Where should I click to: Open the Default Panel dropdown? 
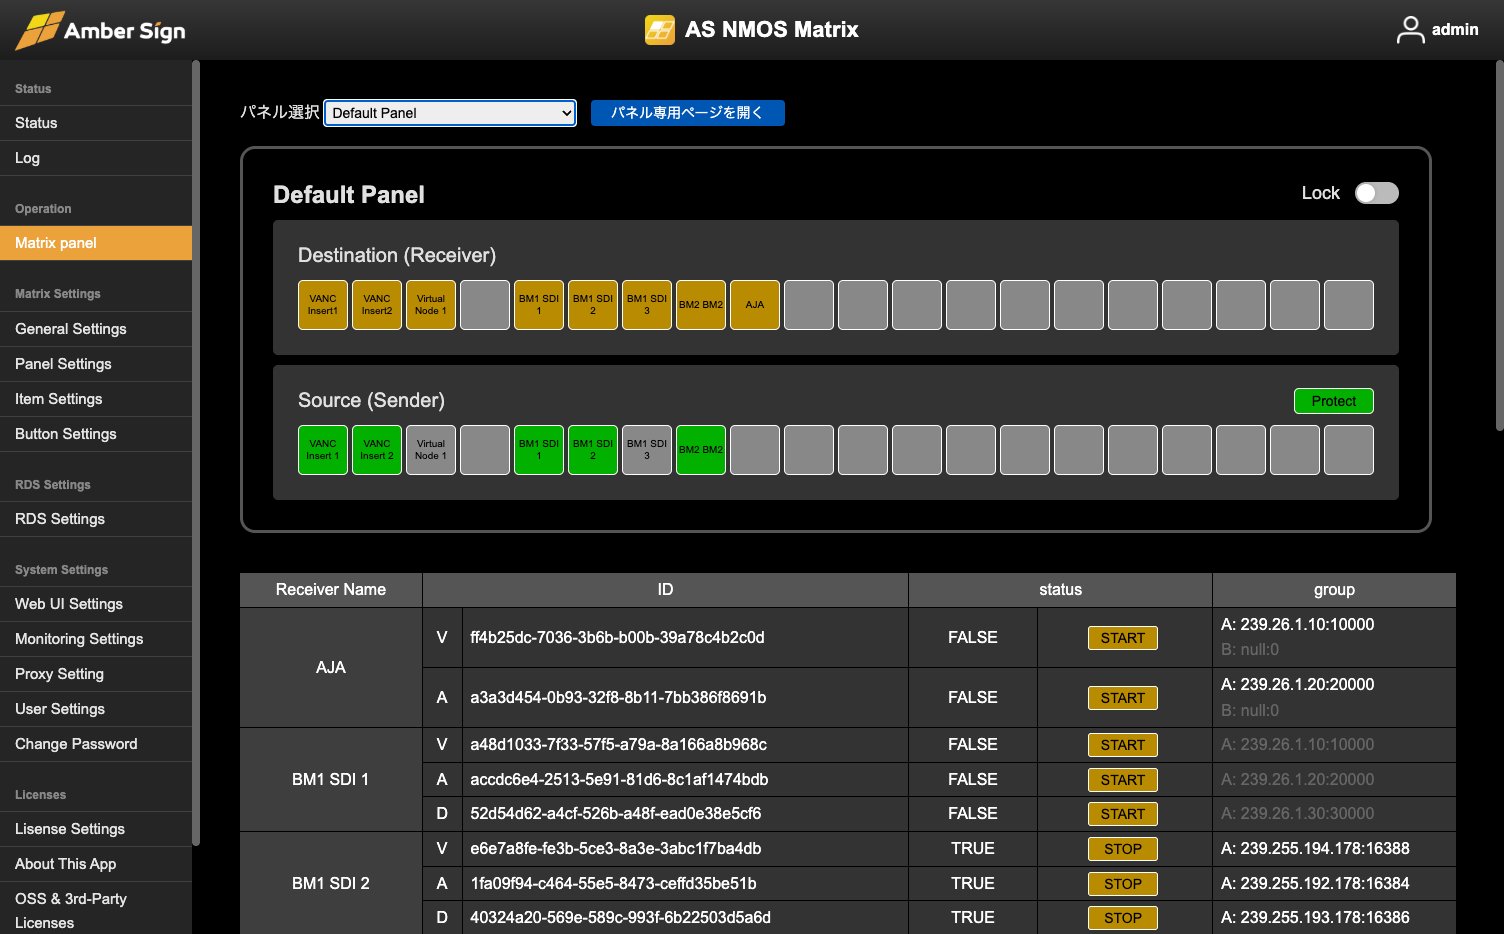tap(450, 113)
